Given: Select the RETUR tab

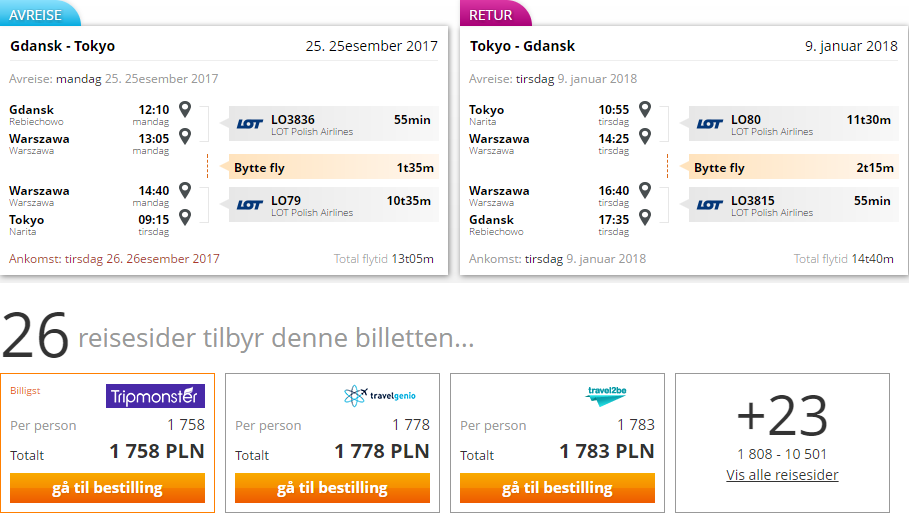Looking at the screenshot, I should pos(493,14).
